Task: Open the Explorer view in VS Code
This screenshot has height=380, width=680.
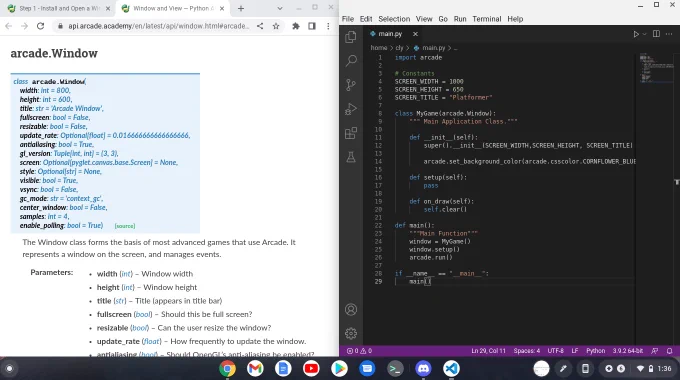Action: click(x=351, y=37)
